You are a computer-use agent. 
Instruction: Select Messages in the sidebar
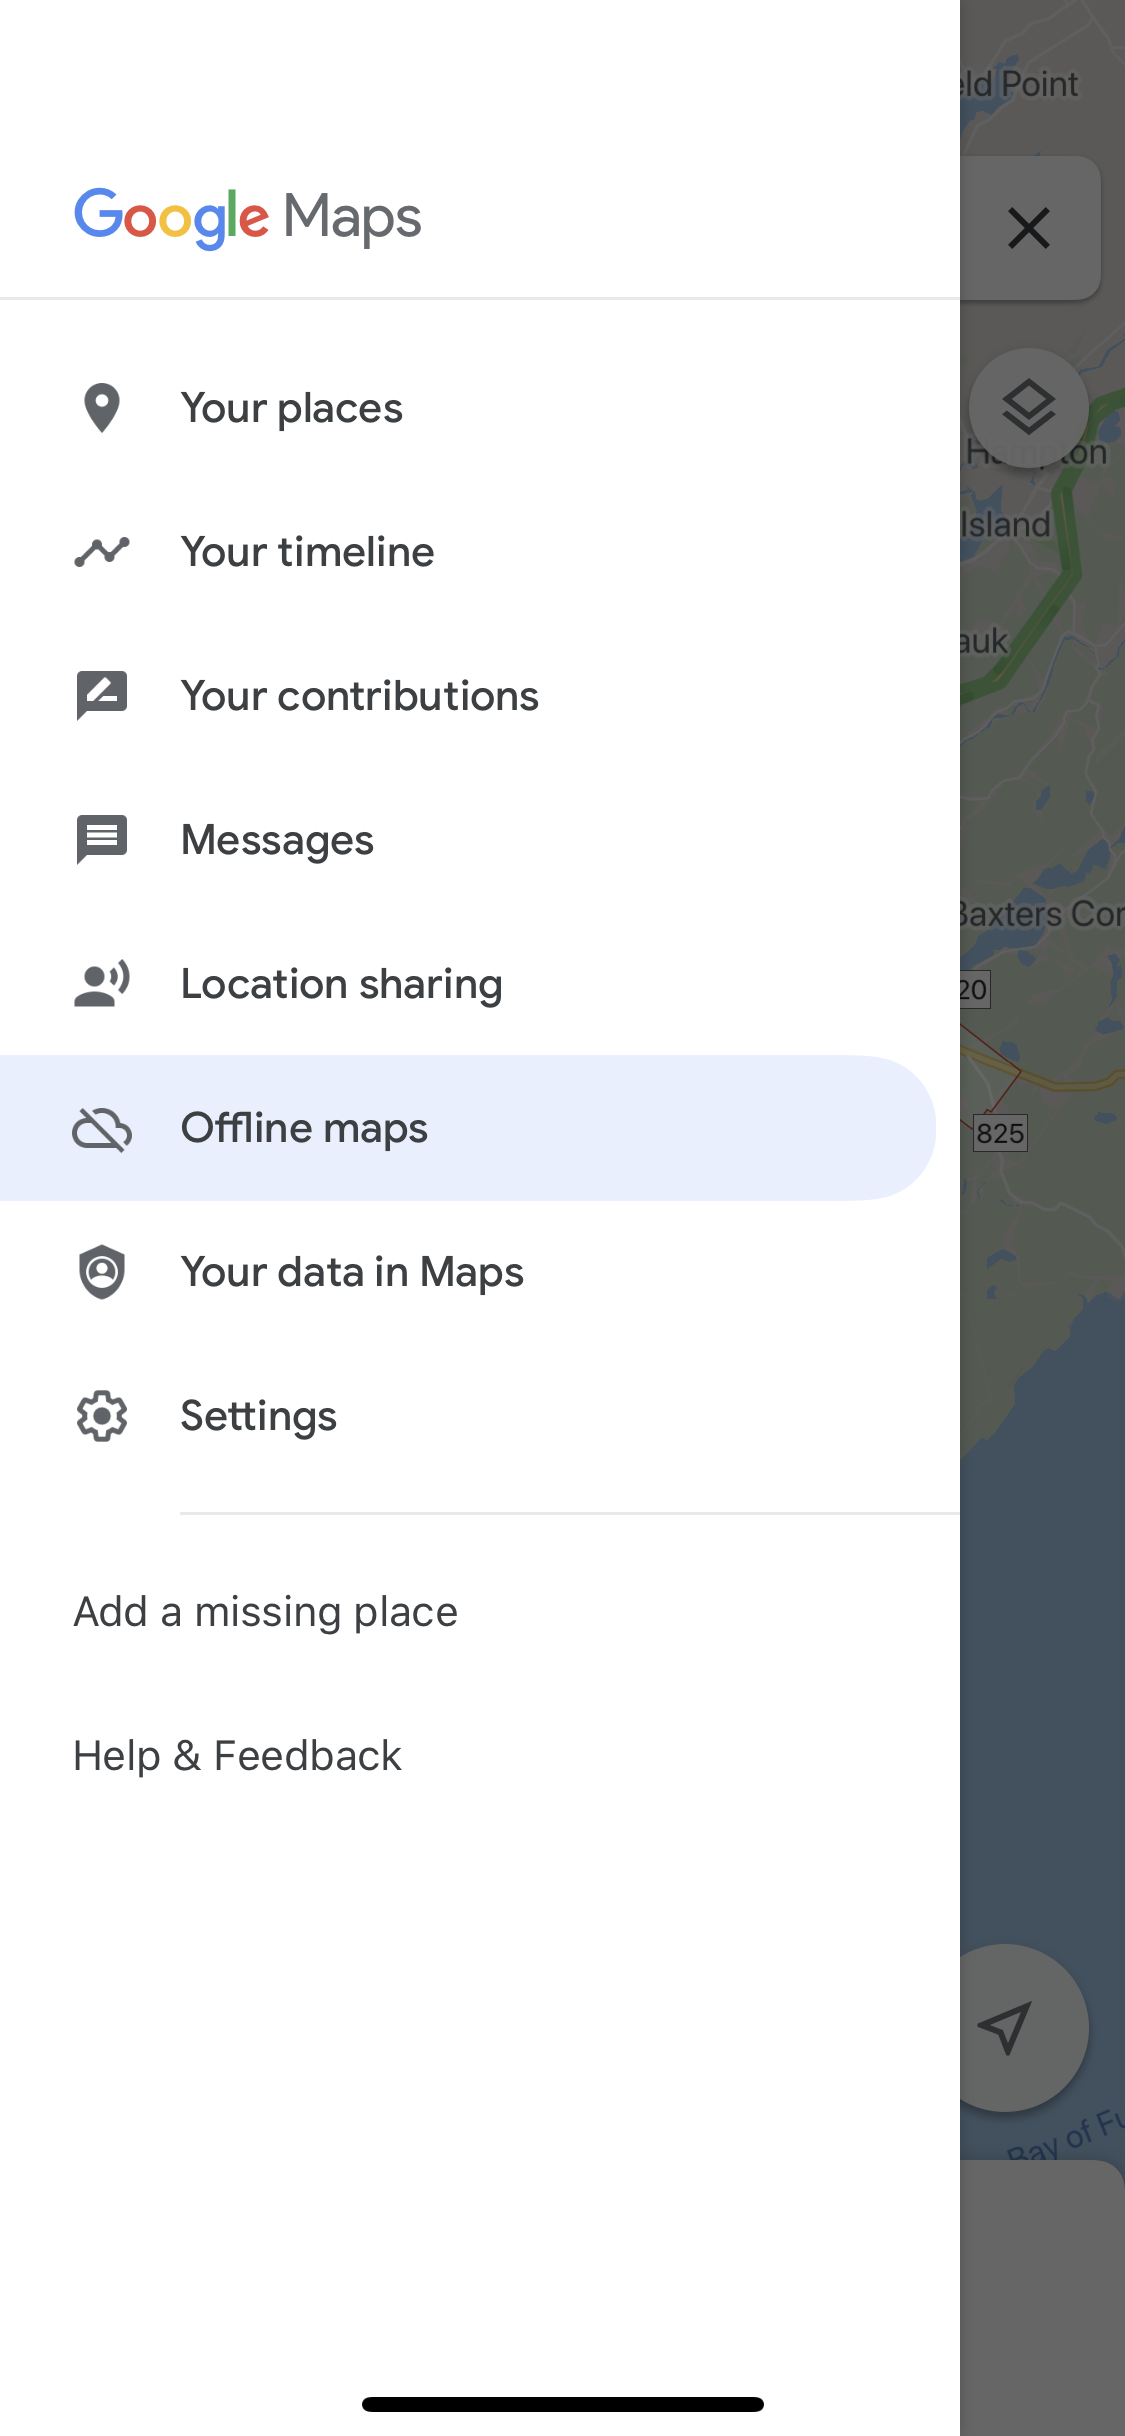[277, 839]
